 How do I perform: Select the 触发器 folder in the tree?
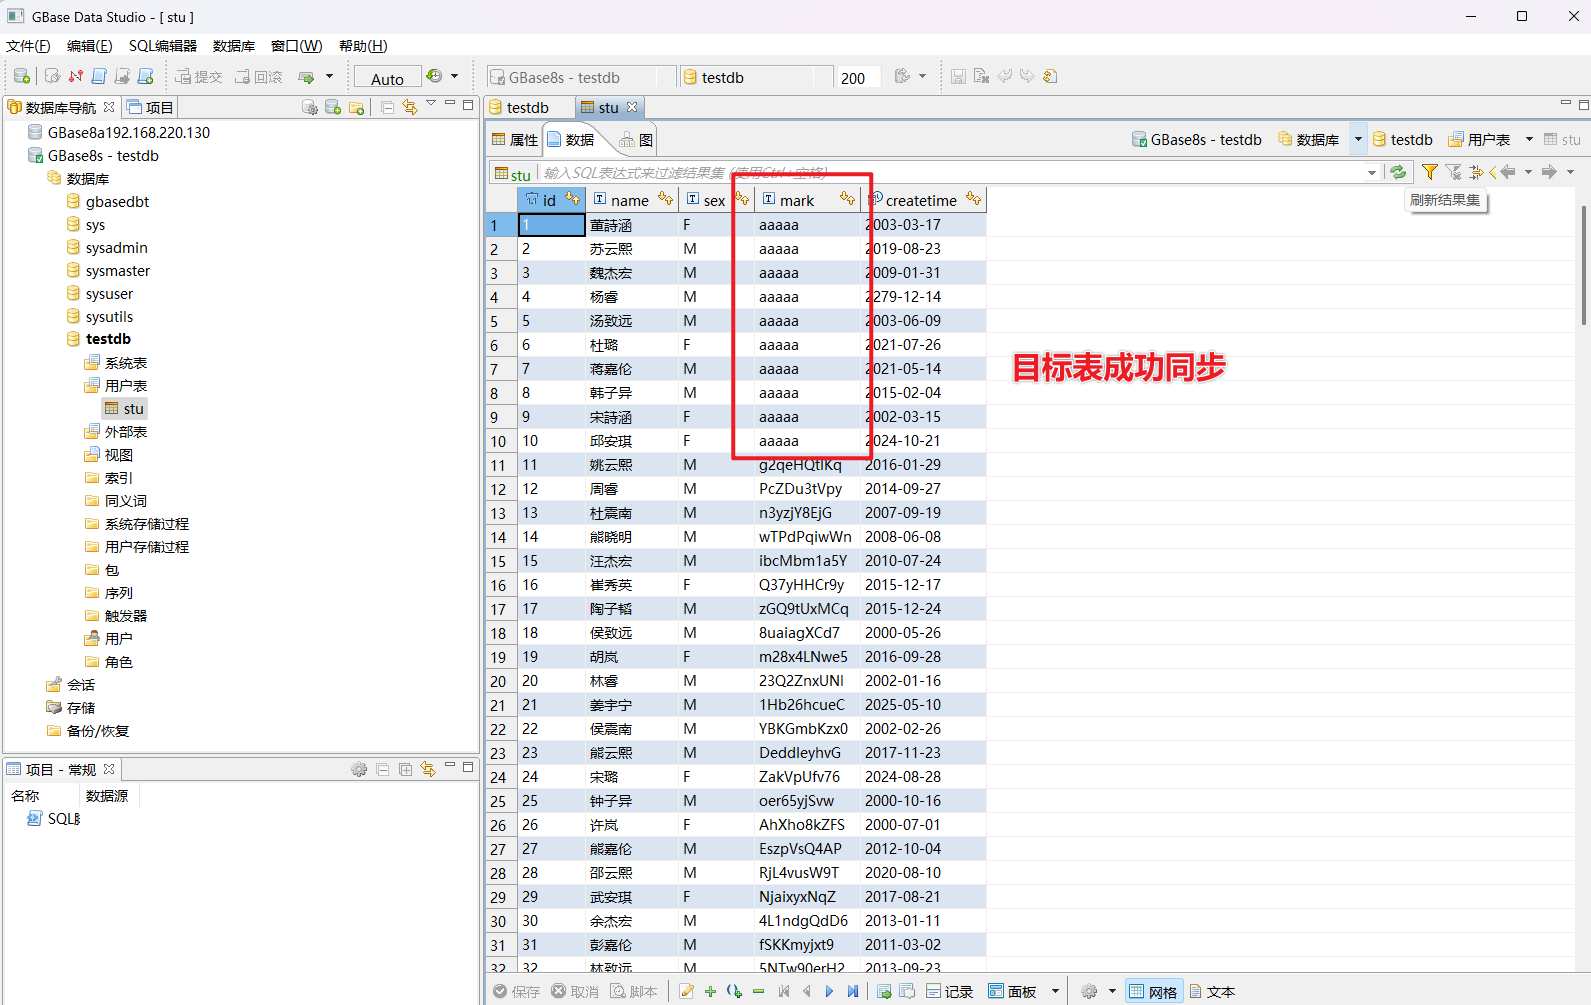116,615
